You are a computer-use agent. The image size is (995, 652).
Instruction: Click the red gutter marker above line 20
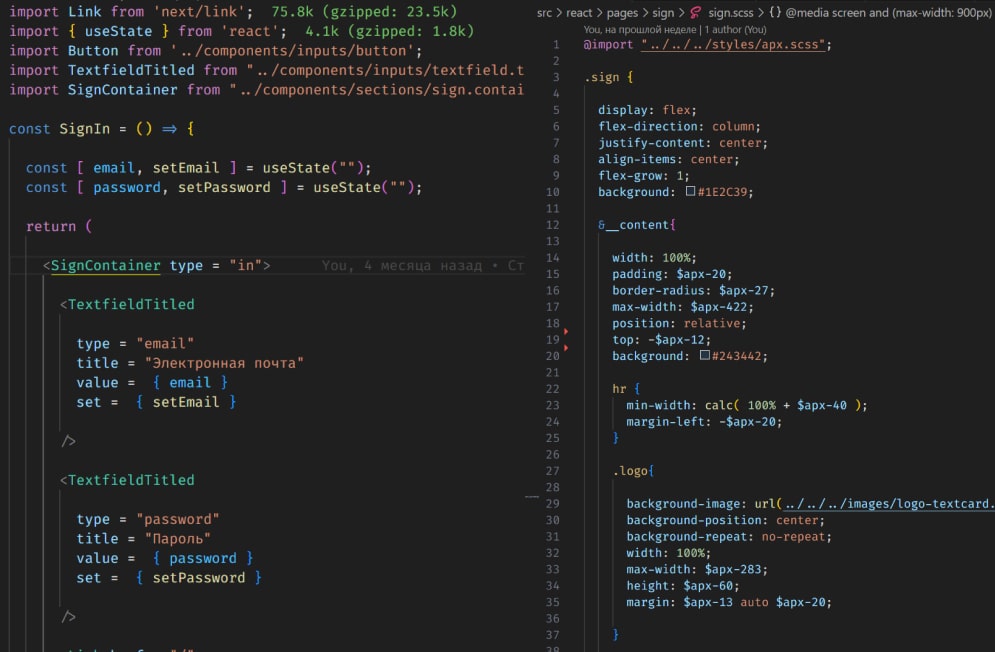[x=565, y=347]
